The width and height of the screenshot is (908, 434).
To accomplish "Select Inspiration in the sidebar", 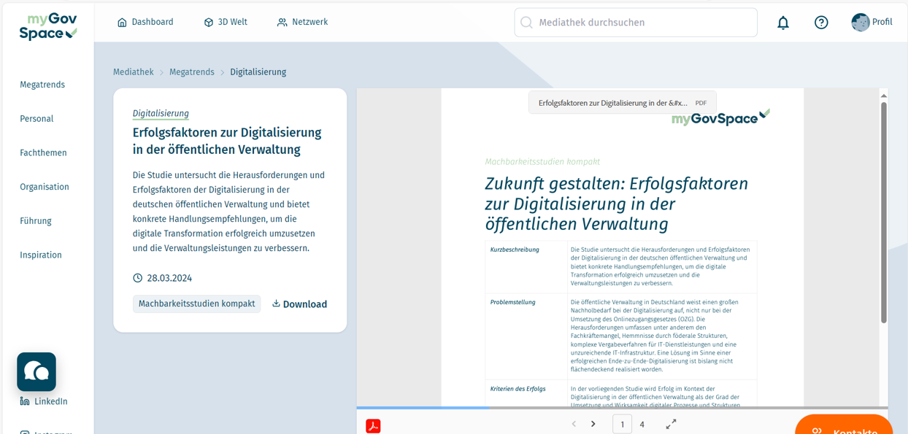I will click(41, 255).
